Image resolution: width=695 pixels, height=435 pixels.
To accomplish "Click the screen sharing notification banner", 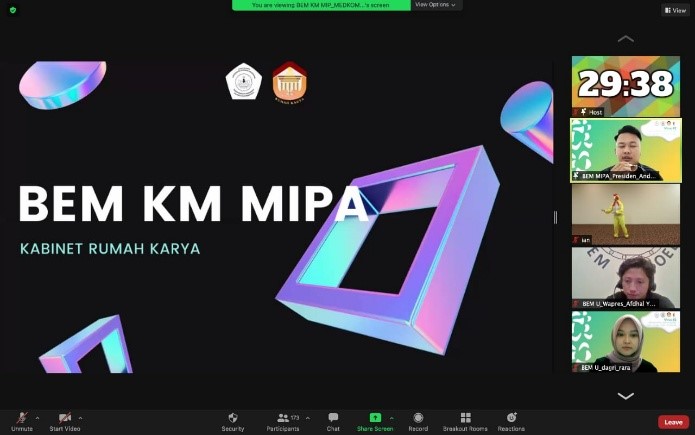I will pos(321,5).
